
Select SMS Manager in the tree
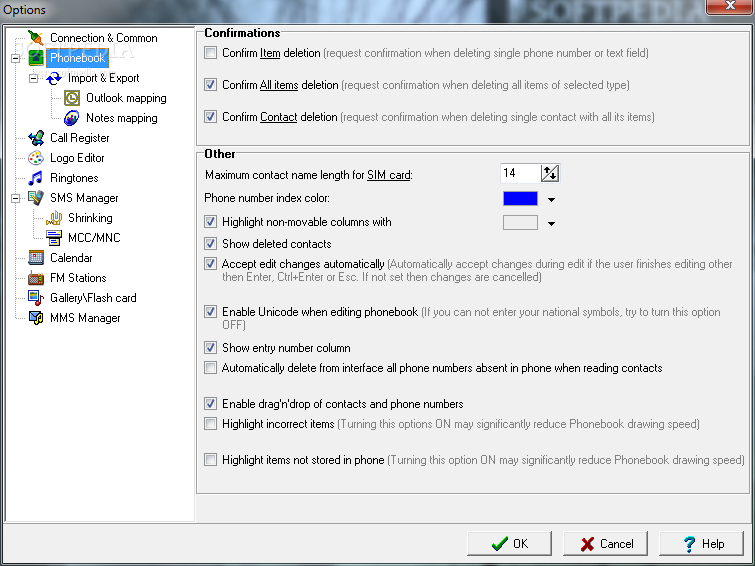coord(84,198)
